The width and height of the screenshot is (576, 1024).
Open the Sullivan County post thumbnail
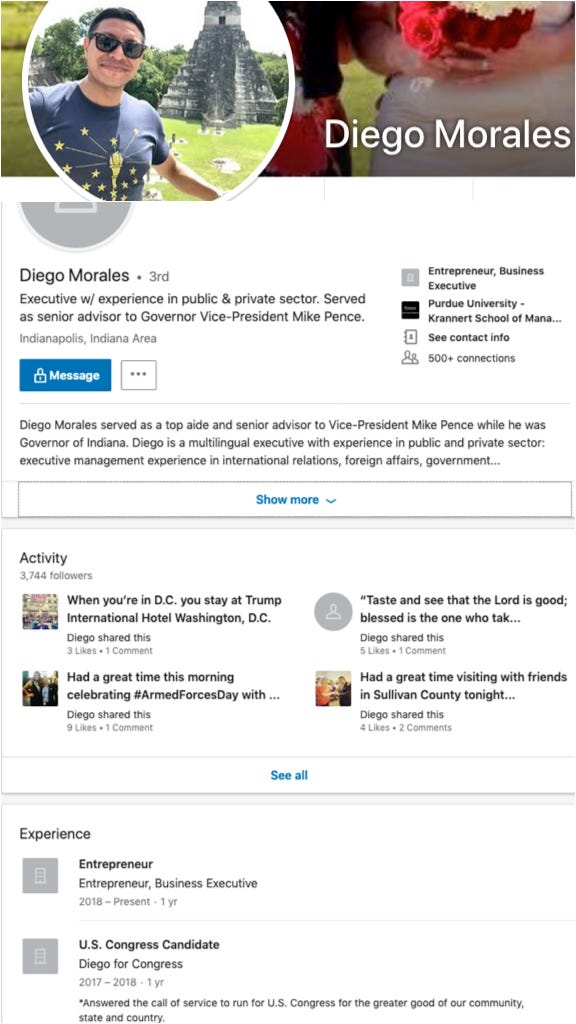(333, 688)
